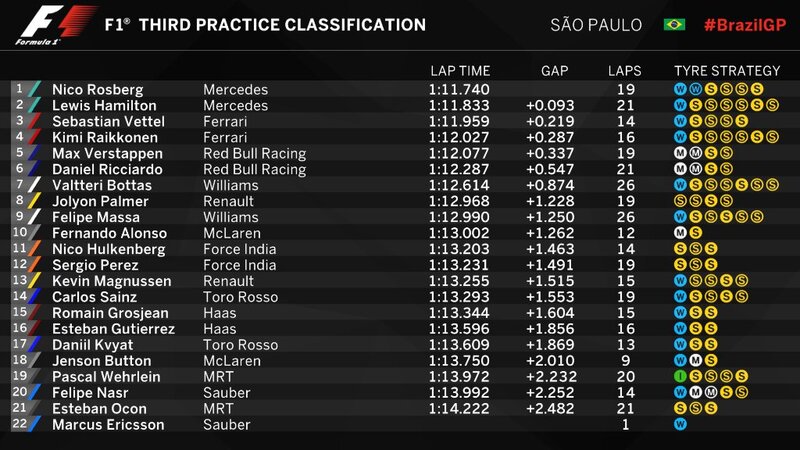Select driver name Sebastian Vettel
Screen dimensions: 800x450
tap(108, 121)
